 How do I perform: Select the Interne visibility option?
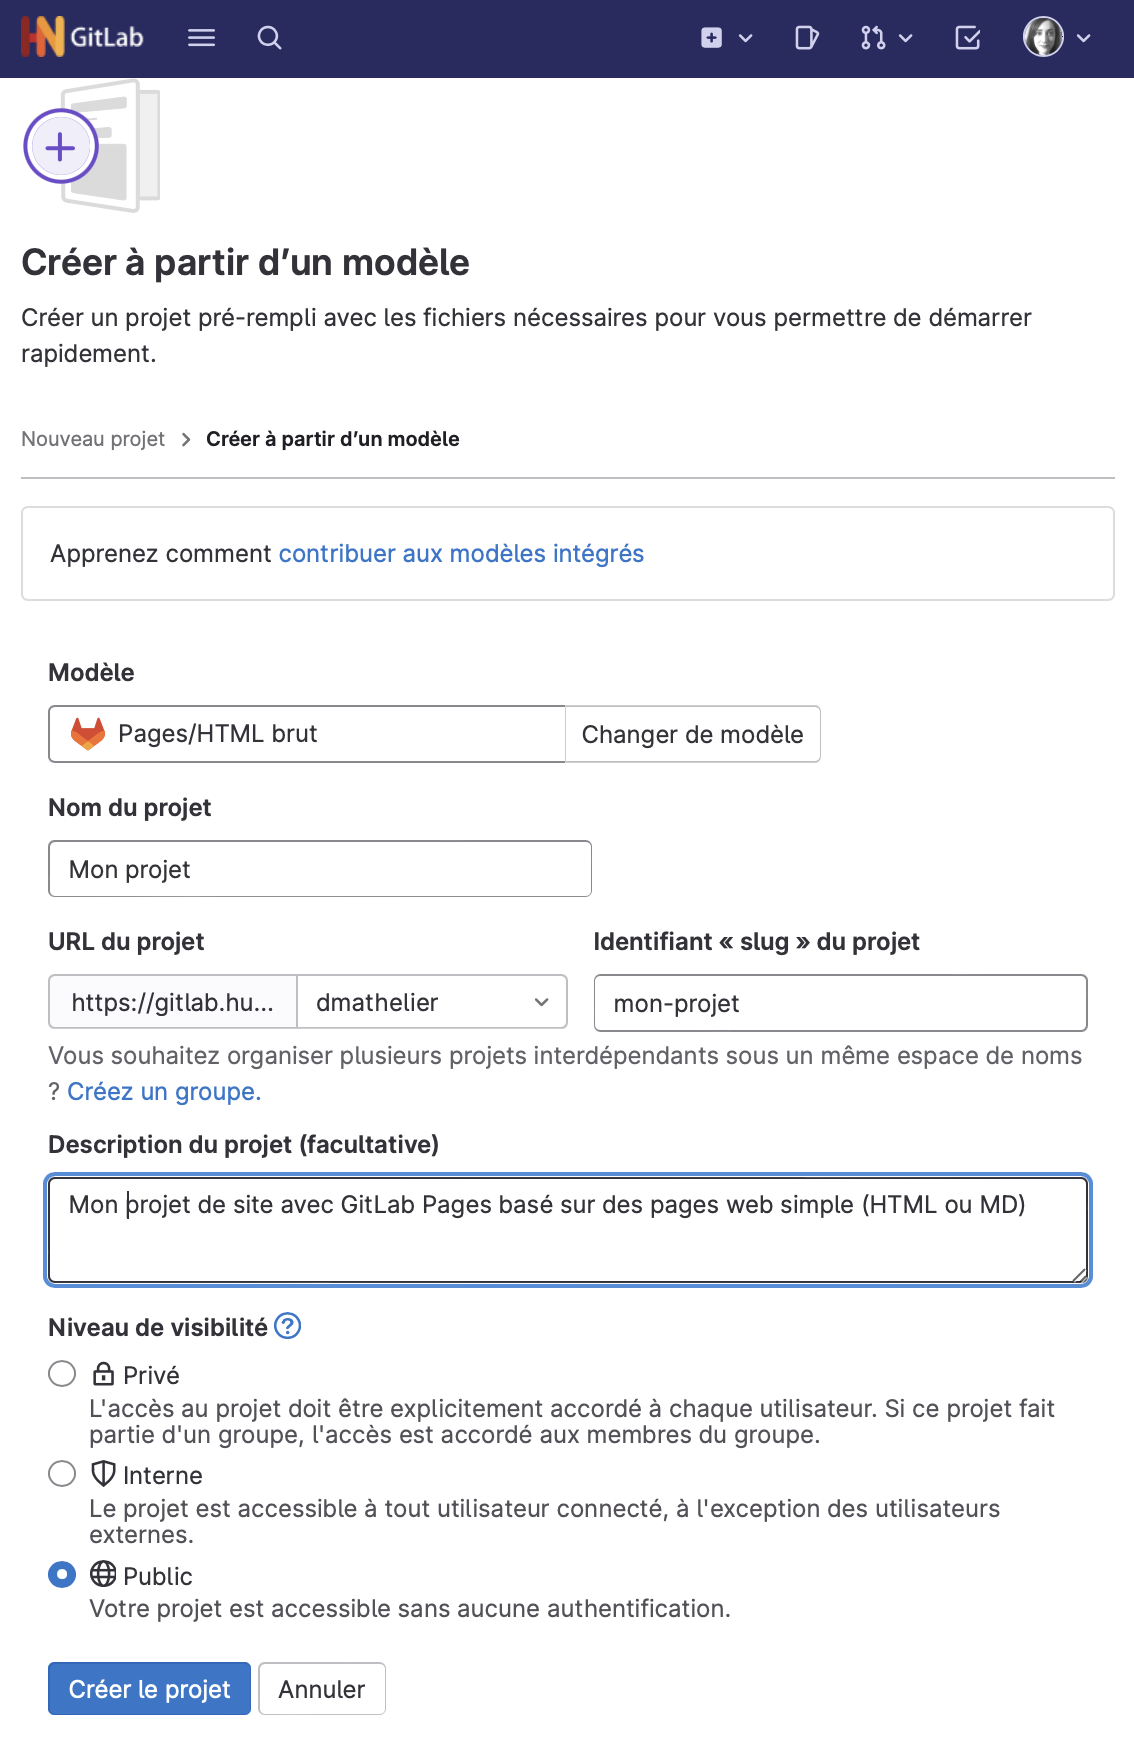point(62,1474)
